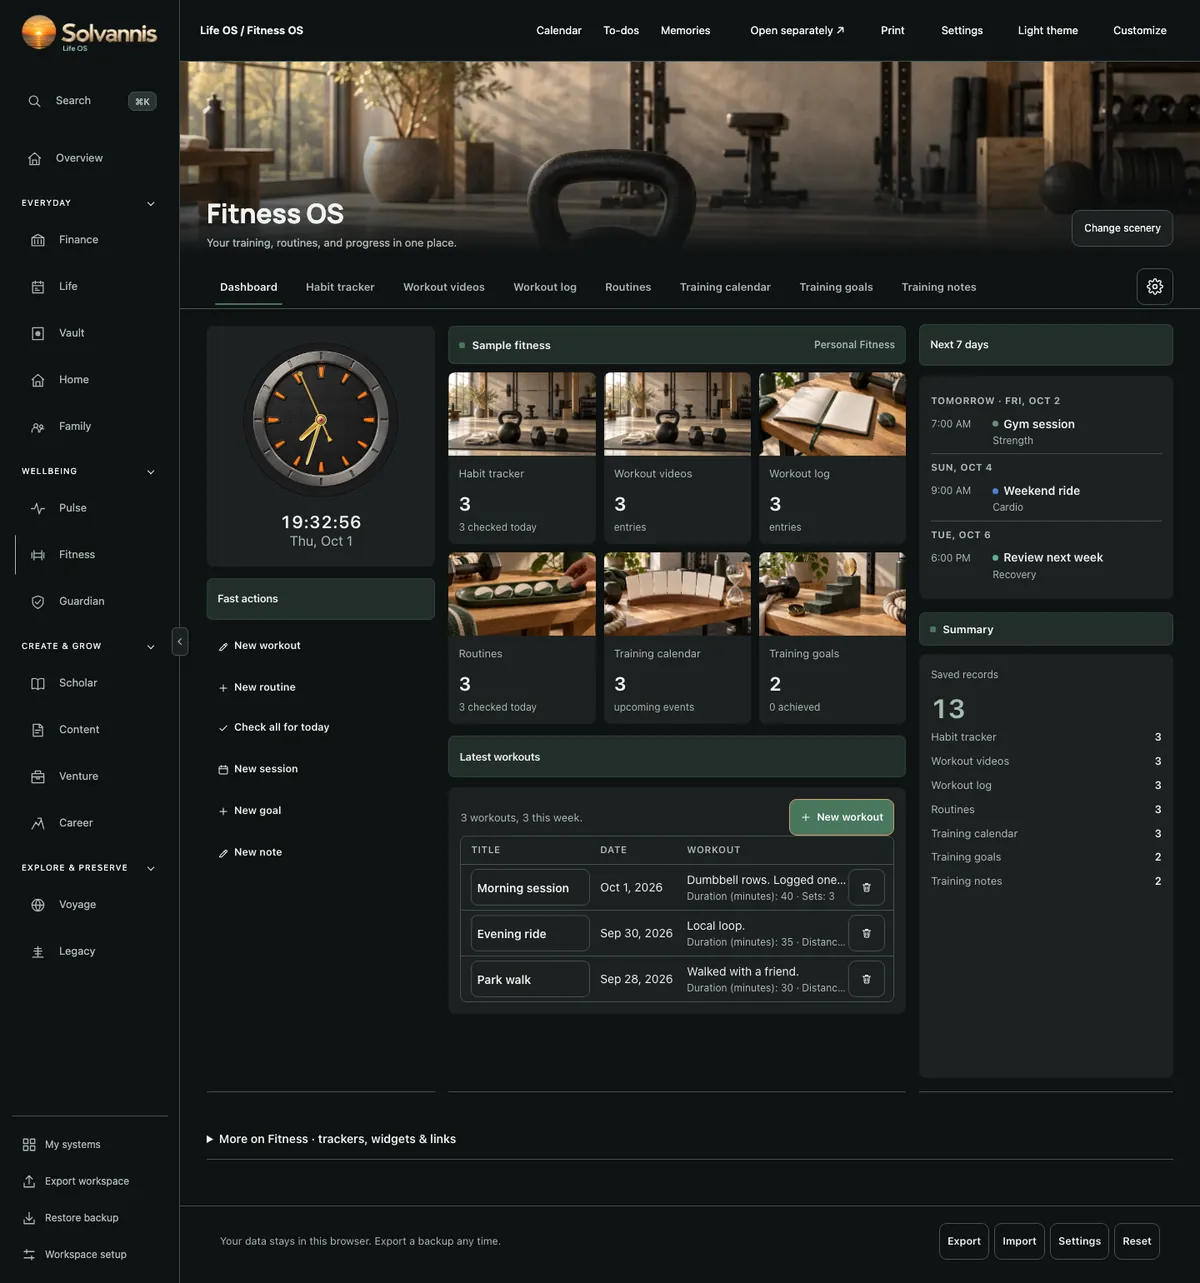Open the Venture briefcase icon
This screenshot has height=1283, width=1200.
point(38,776)
